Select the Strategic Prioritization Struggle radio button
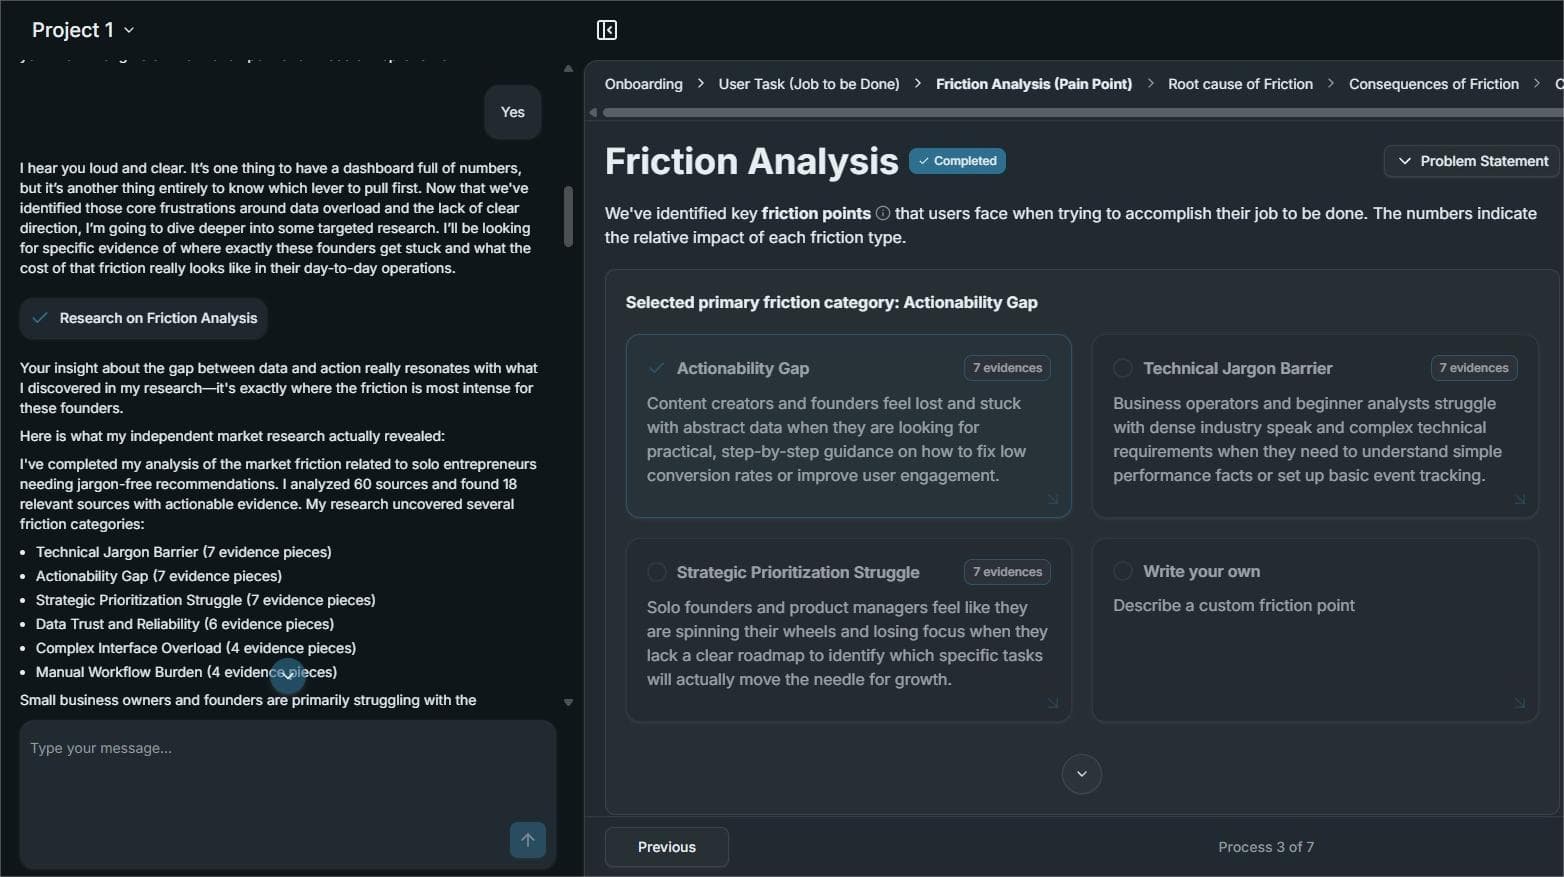The height and width of the screenshot is (877, 1564). pyautogui.click(x=656, y=572)
